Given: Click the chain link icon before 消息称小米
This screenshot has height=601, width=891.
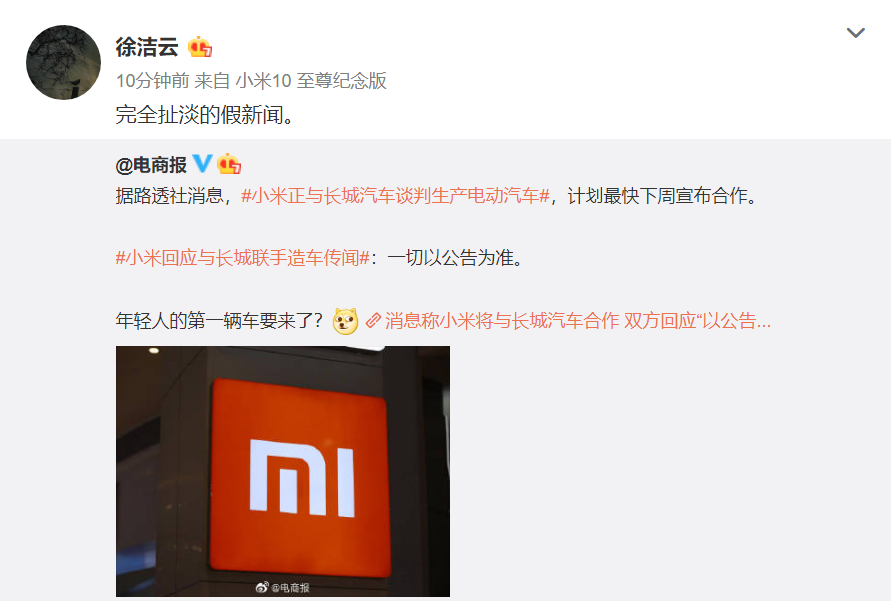Looking at the screenshot, I should click(373, 321).
